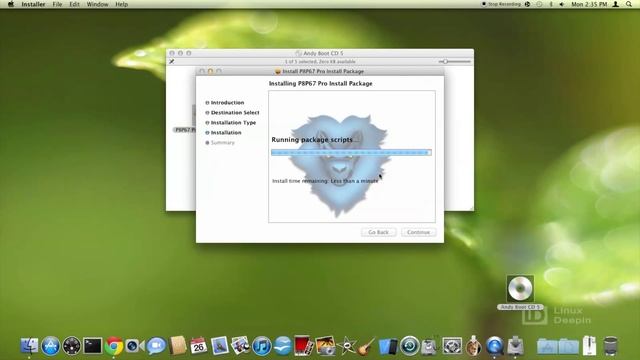Open OpenOffice seagull icon in dock
The image size is (640, 360).
tap(282, 346)
